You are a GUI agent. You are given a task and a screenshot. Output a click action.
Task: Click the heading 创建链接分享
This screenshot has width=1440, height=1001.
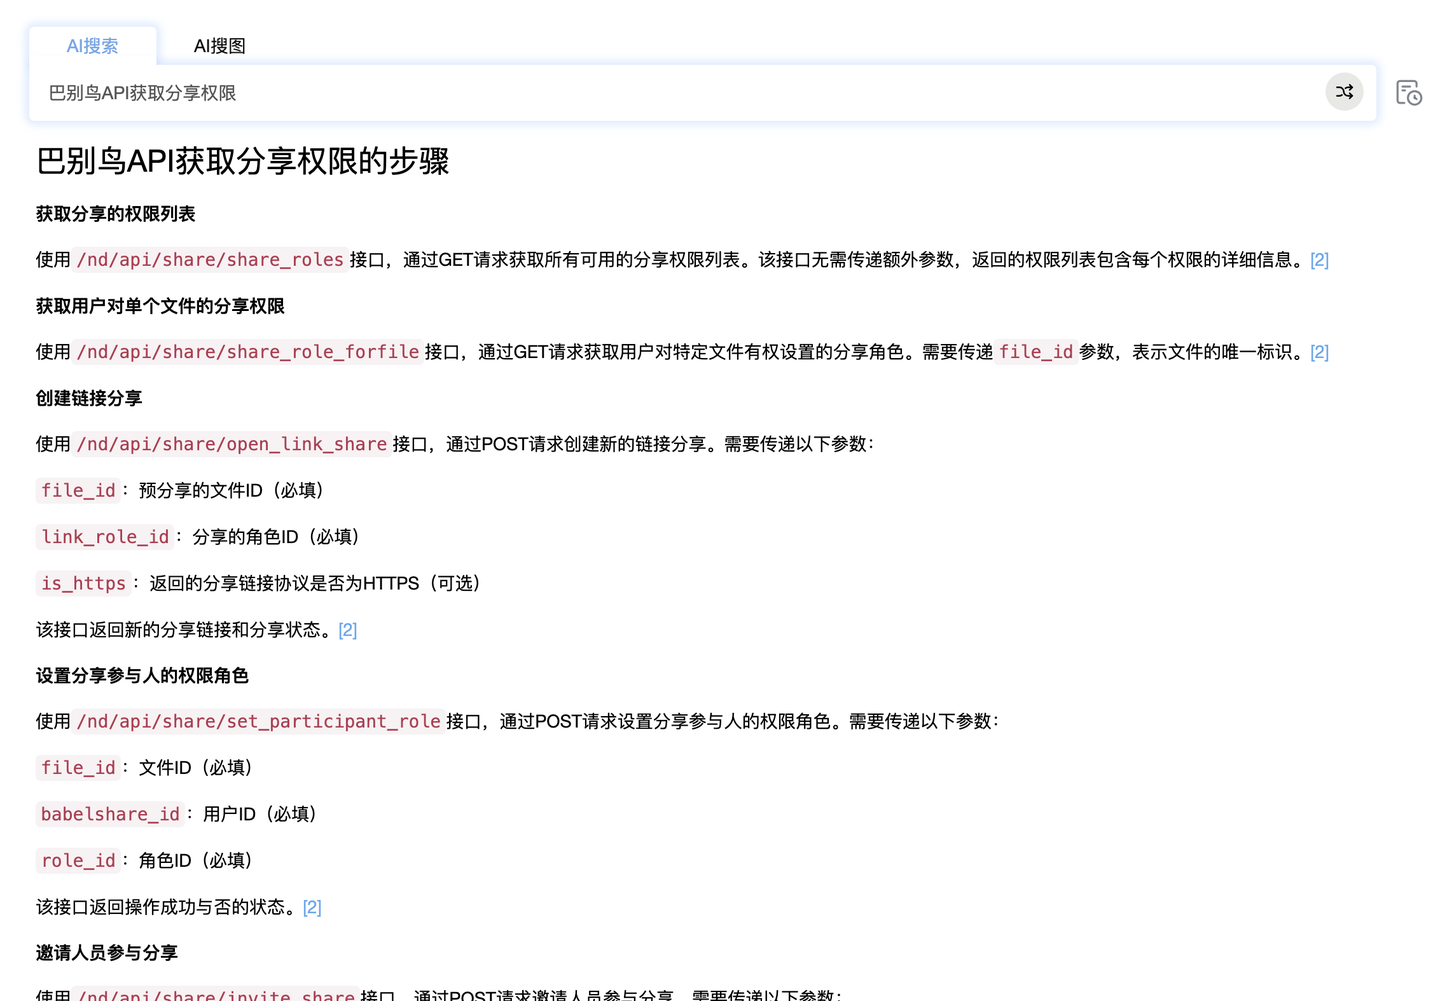89,398
